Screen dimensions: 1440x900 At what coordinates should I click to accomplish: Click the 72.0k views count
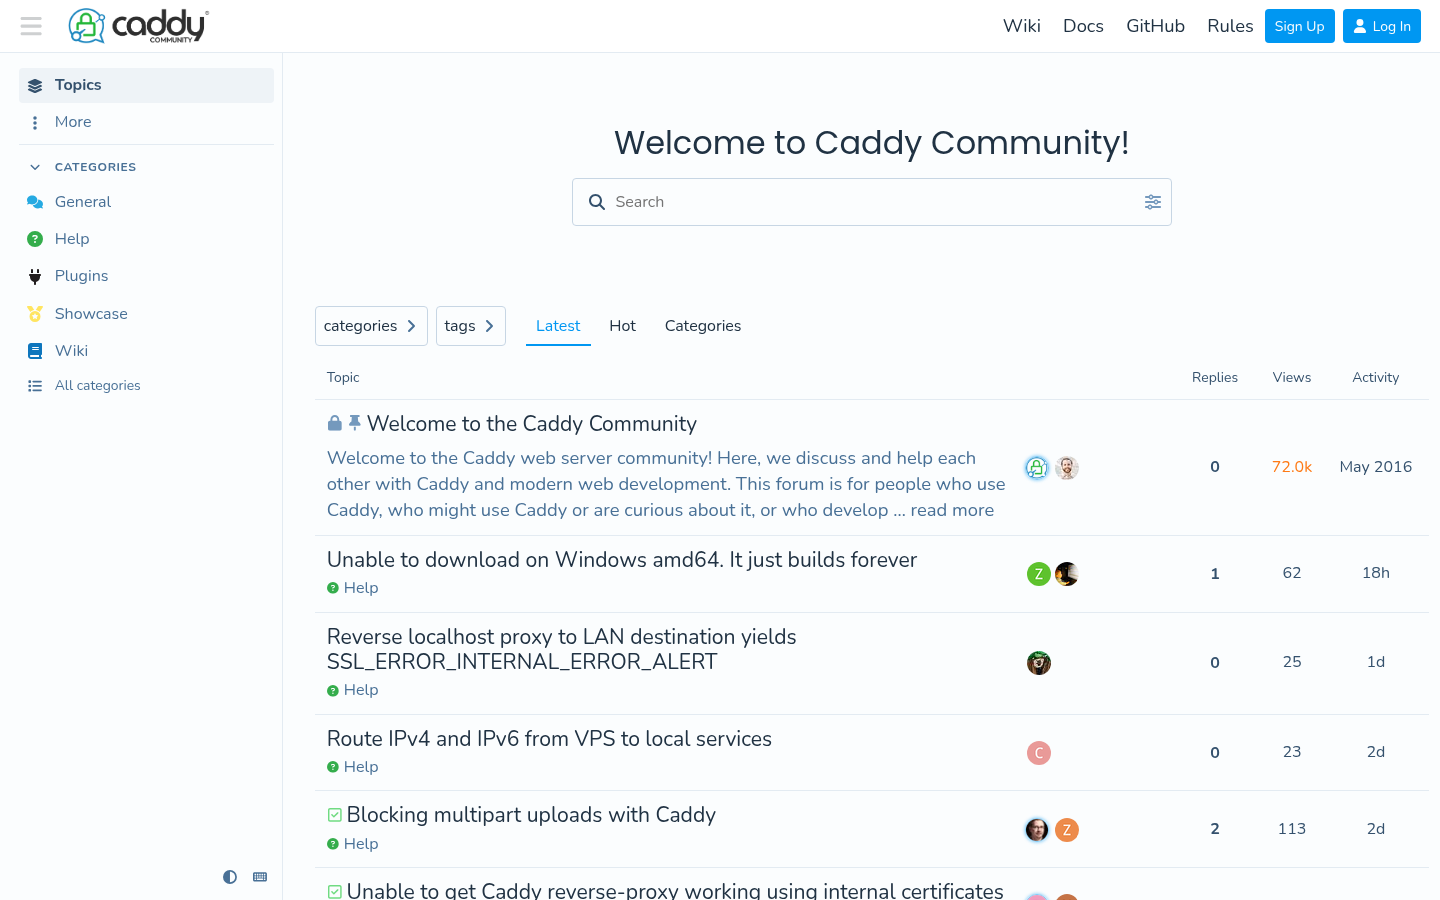click(x=1292, y=467)
